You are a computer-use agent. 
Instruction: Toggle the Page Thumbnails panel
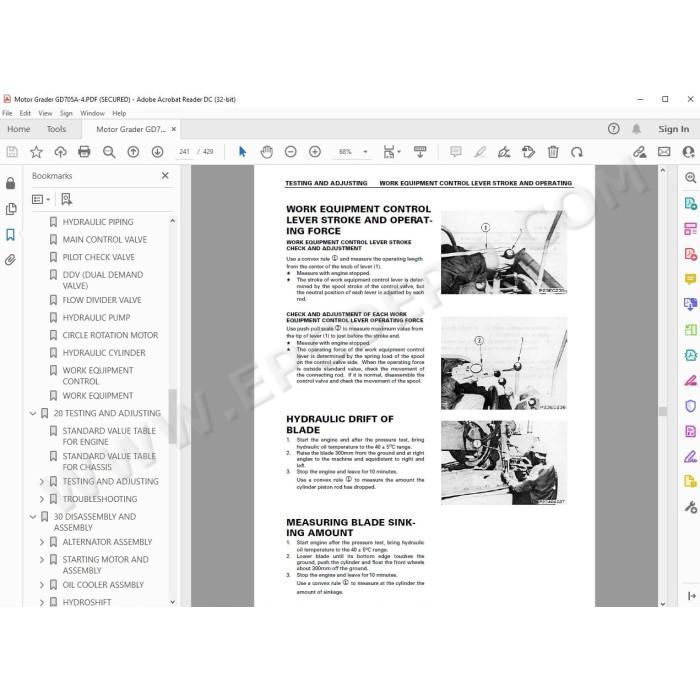coord(11,209)
